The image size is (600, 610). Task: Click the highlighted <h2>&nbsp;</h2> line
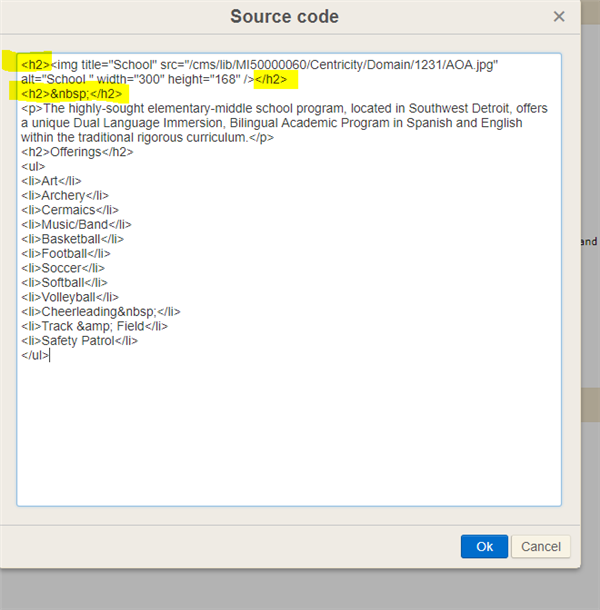pos(71,94)
